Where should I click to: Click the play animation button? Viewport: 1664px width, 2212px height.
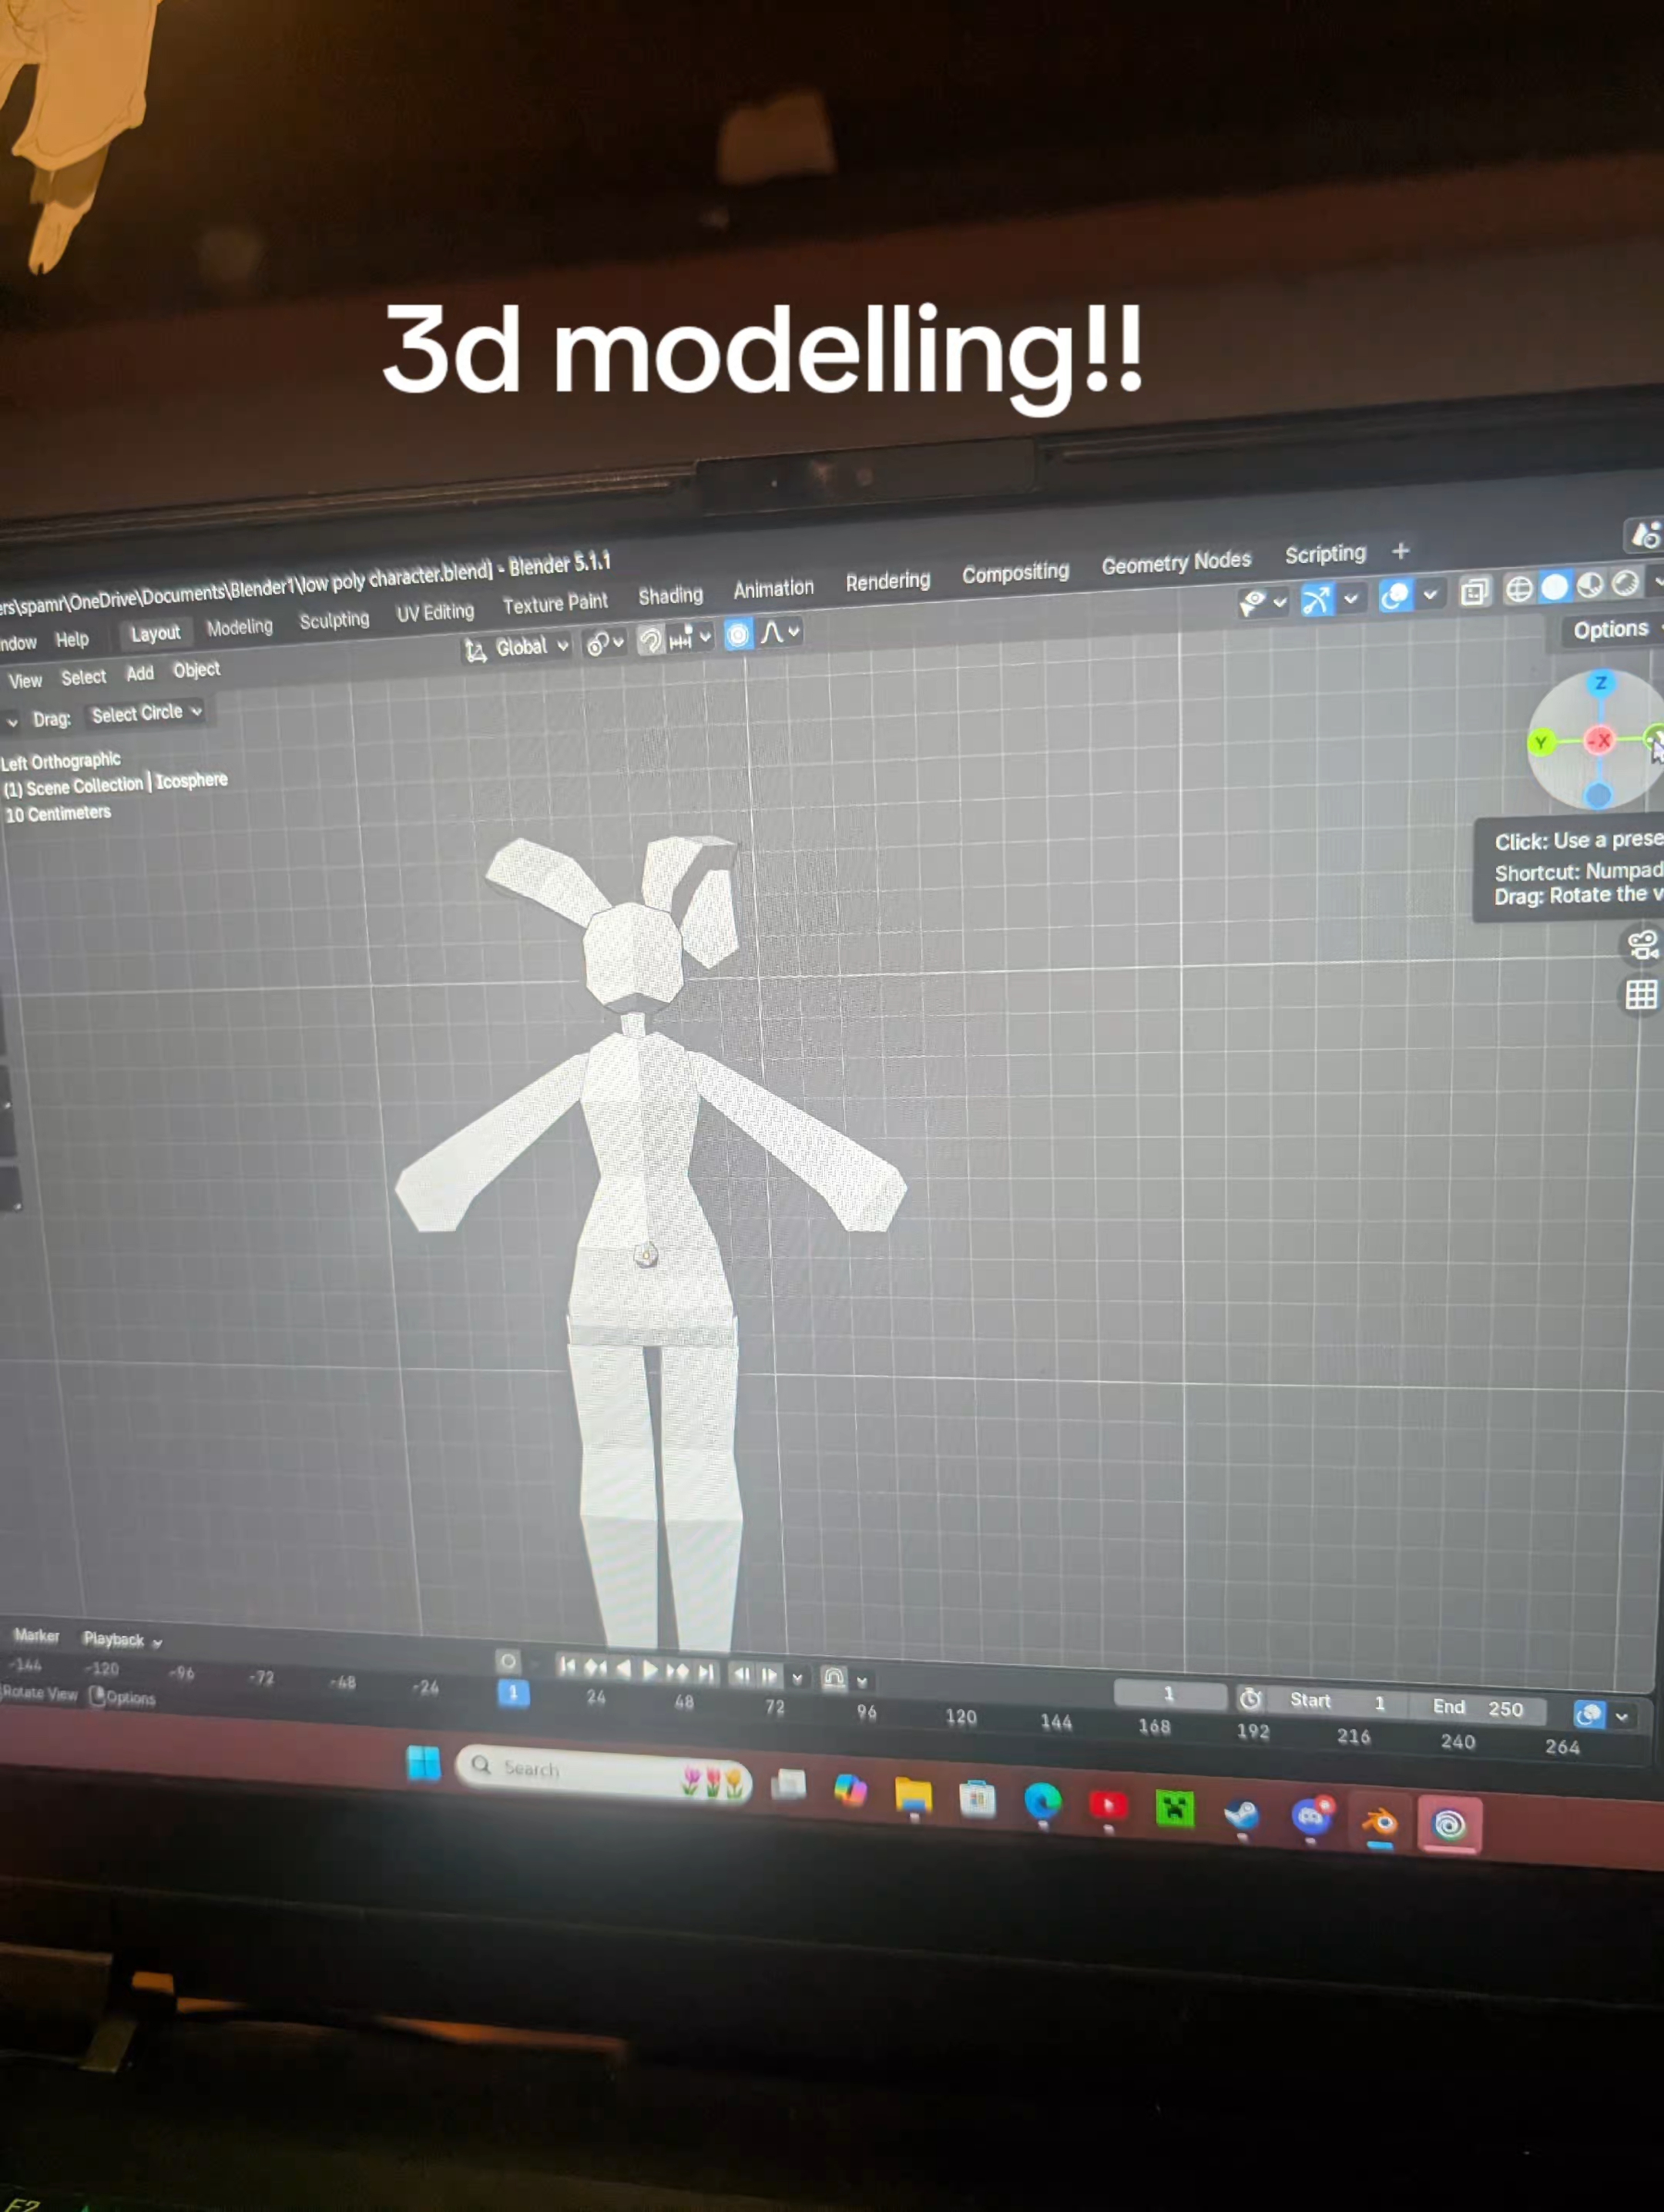point(651,1669)
